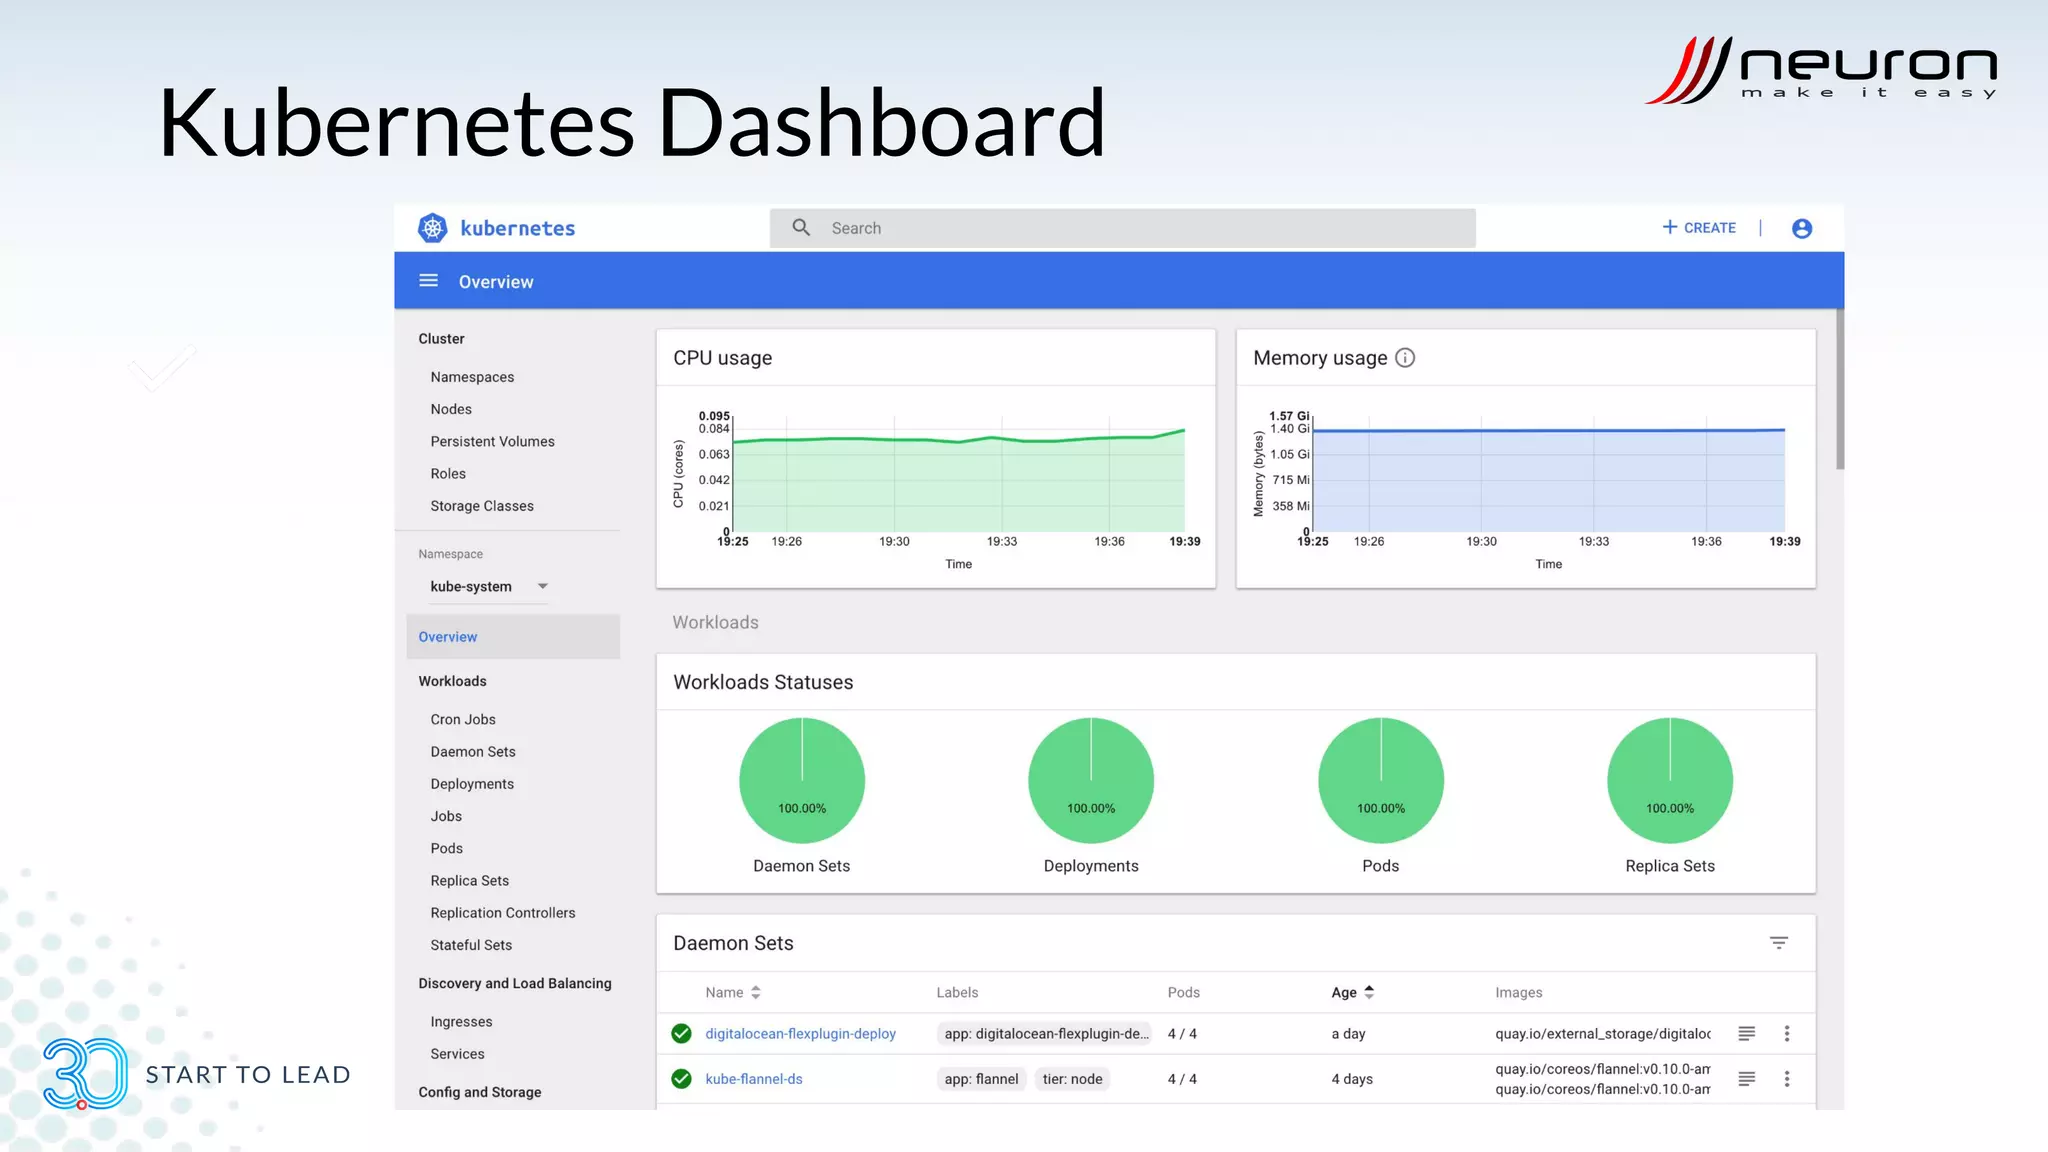Click the Labels column header

click(x=957, y=993)
